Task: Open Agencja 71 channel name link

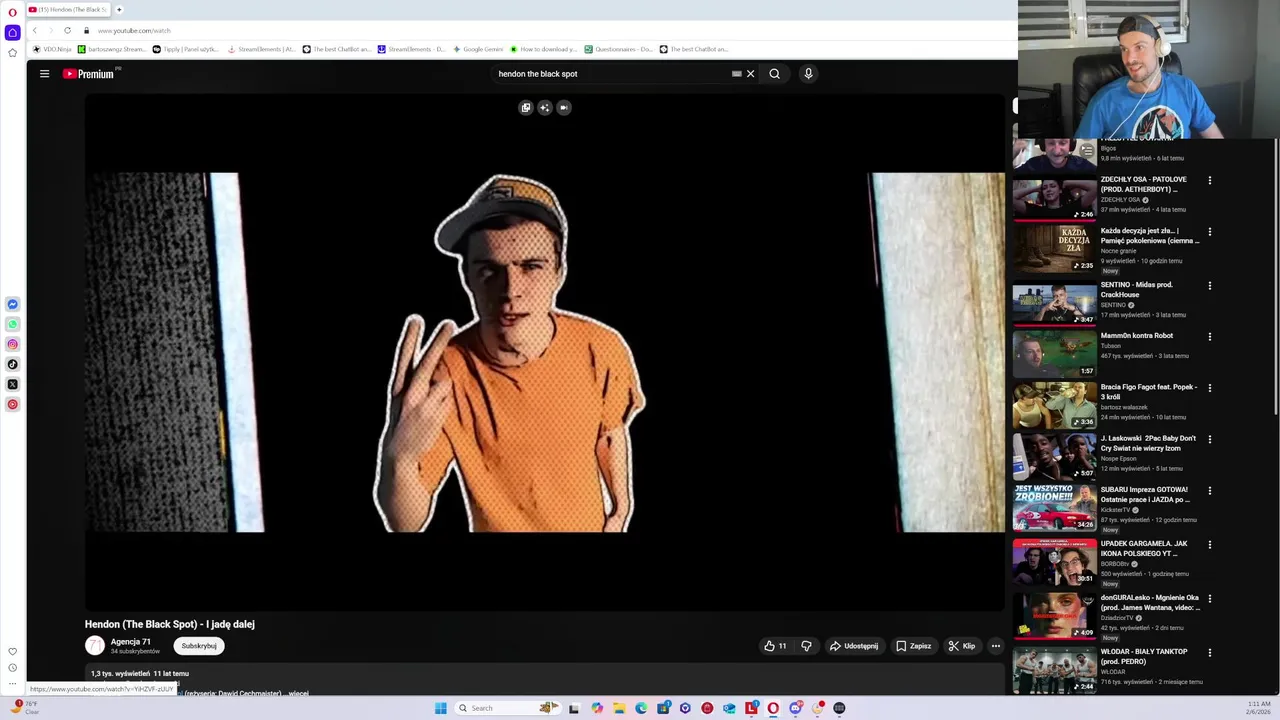Action: [131, 642]
